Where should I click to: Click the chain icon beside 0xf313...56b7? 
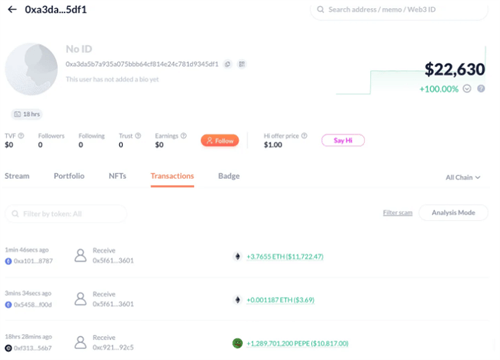pyautogui.click(x=8, y=348)
